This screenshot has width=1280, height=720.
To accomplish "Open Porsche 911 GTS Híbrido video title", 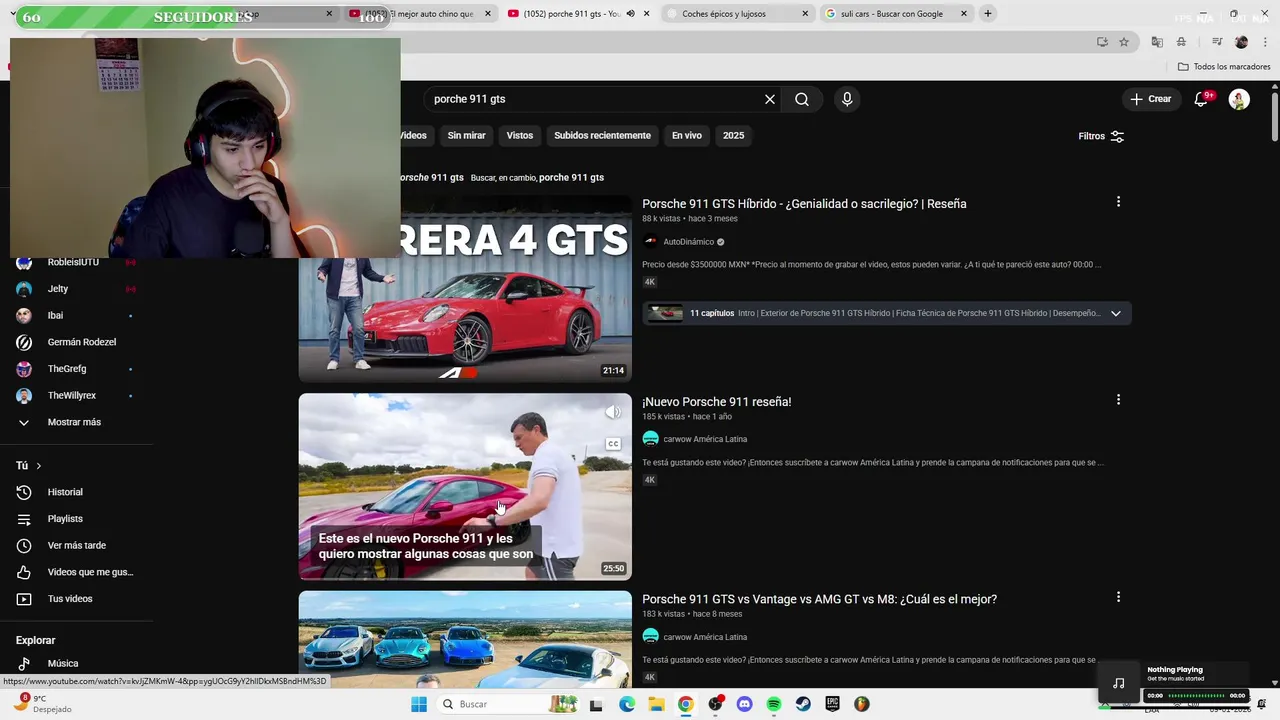I will tap(804, 204).
